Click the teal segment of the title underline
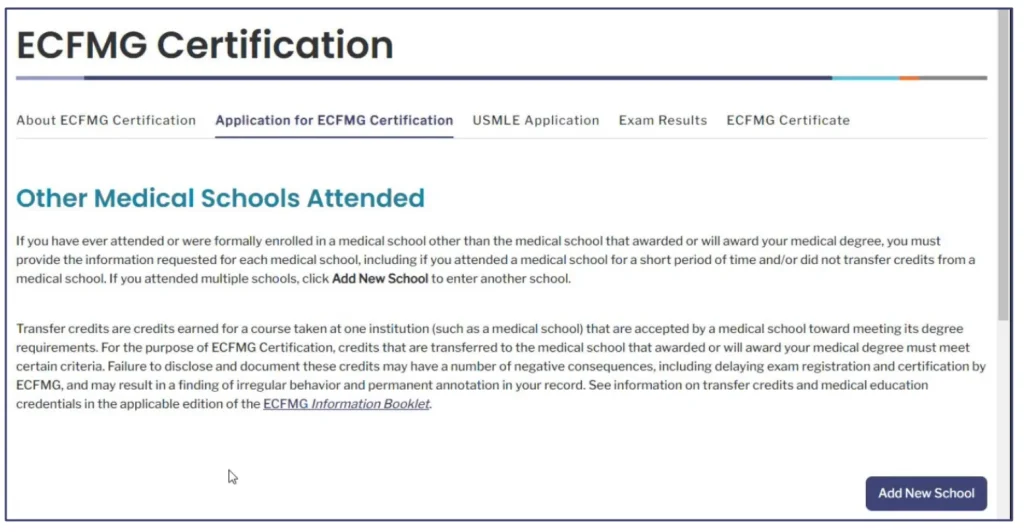This screenshot has height=532, width=1024. 865,78
